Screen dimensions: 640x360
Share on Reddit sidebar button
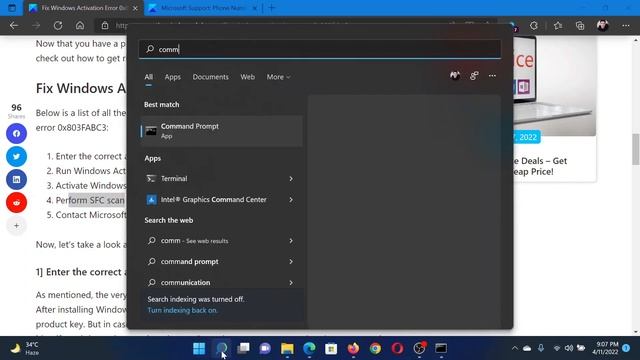(16, 202)
